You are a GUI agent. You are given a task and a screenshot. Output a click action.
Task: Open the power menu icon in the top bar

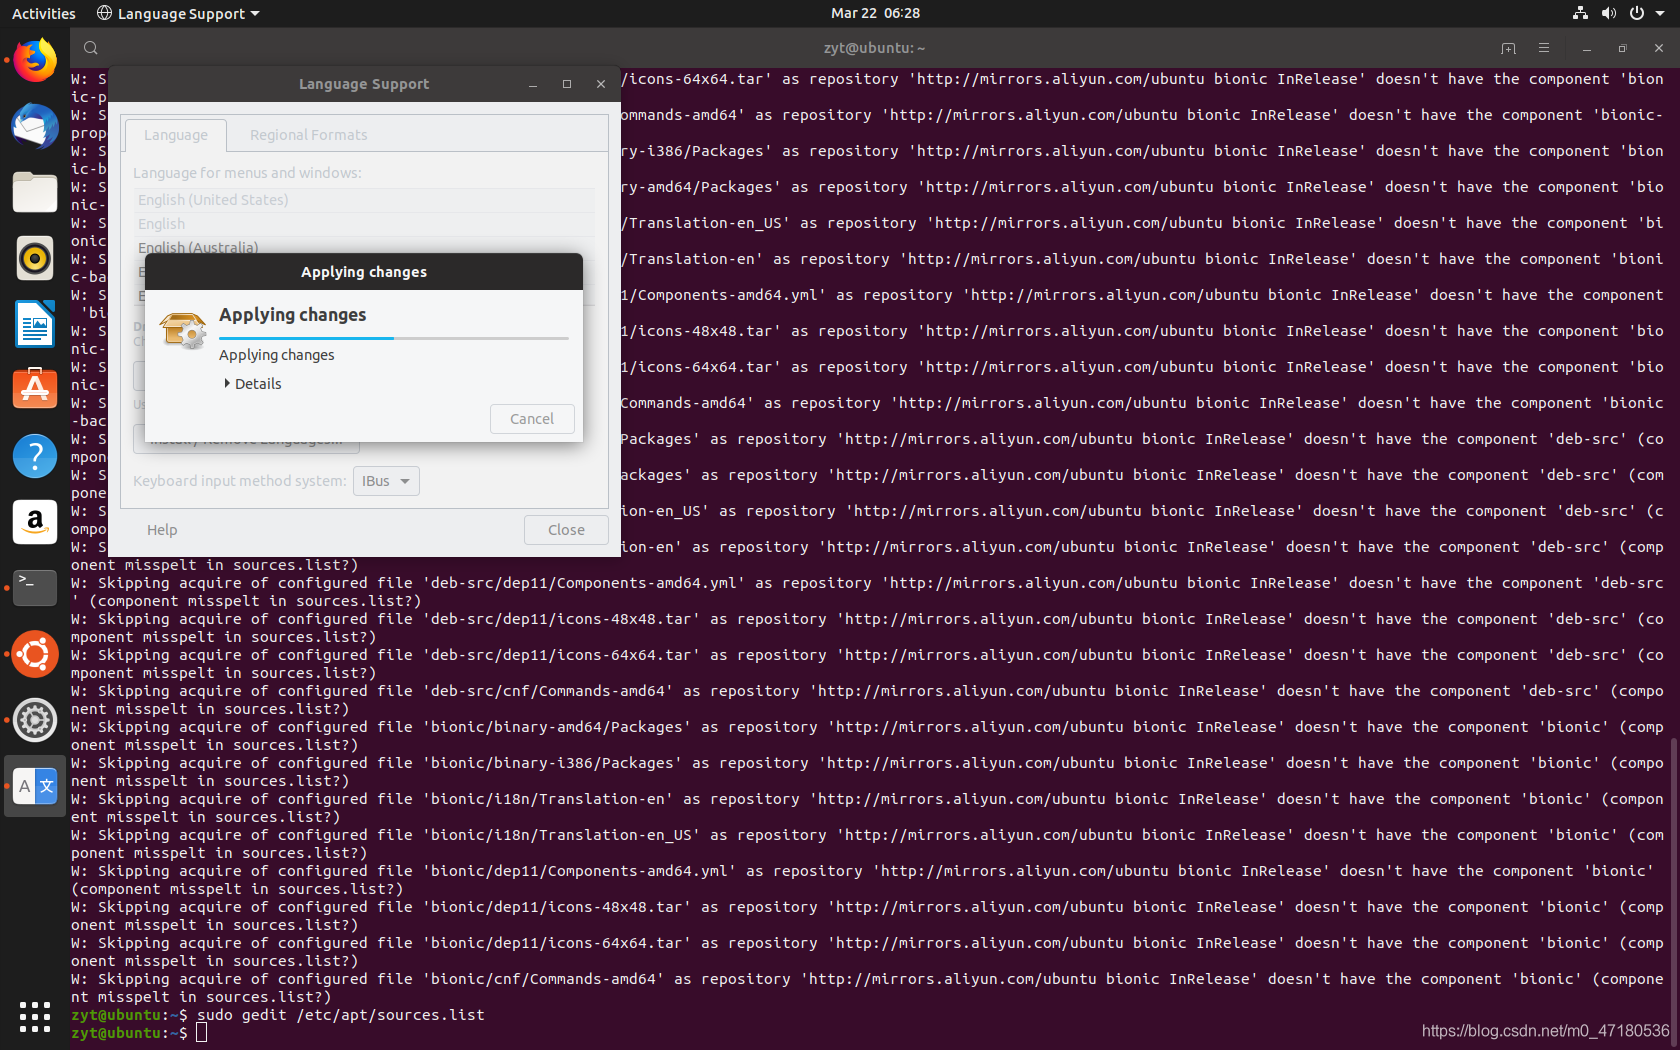tap(1636, 13)
